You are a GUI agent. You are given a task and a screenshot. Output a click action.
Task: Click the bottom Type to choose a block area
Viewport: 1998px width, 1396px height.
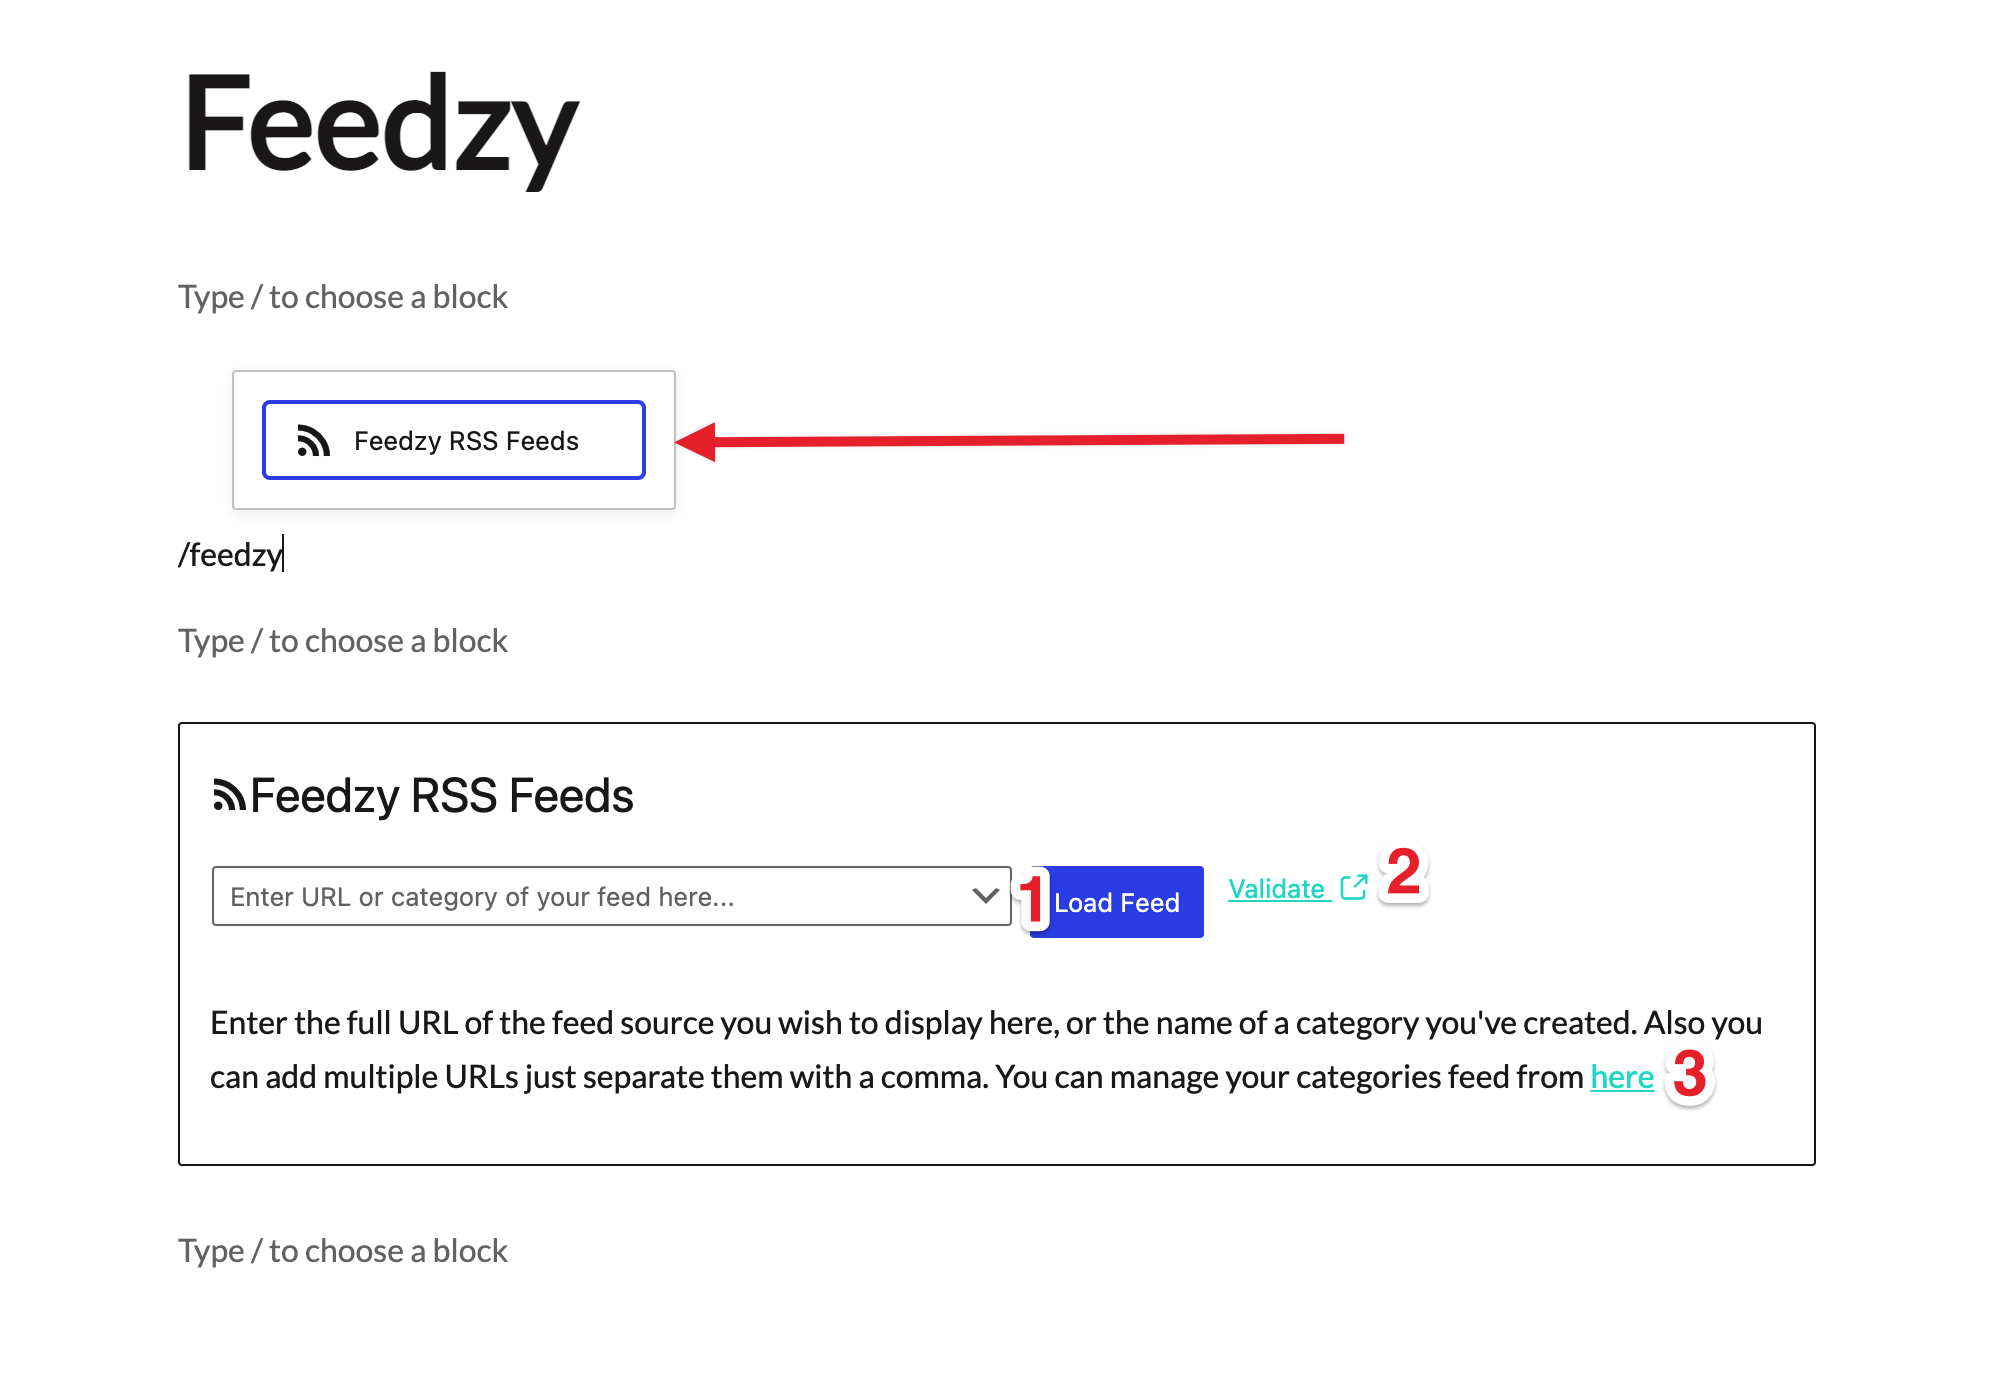pyautogui.click(x=343, y=1250)
